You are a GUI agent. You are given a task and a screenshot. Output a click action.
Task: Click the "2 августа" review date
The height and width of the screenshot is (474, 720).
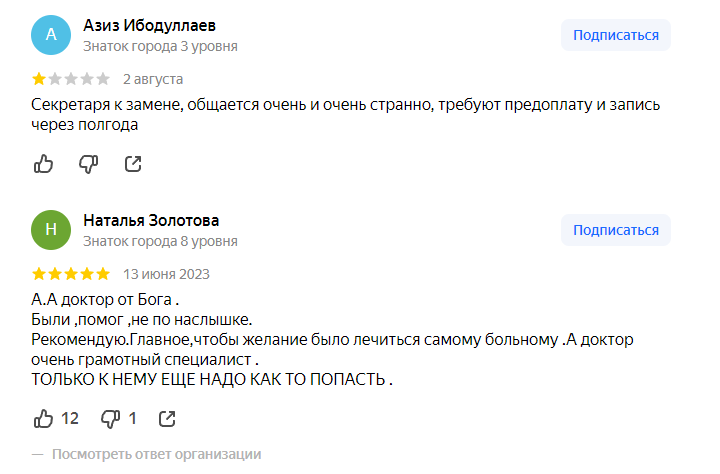(x=153, y=78)
